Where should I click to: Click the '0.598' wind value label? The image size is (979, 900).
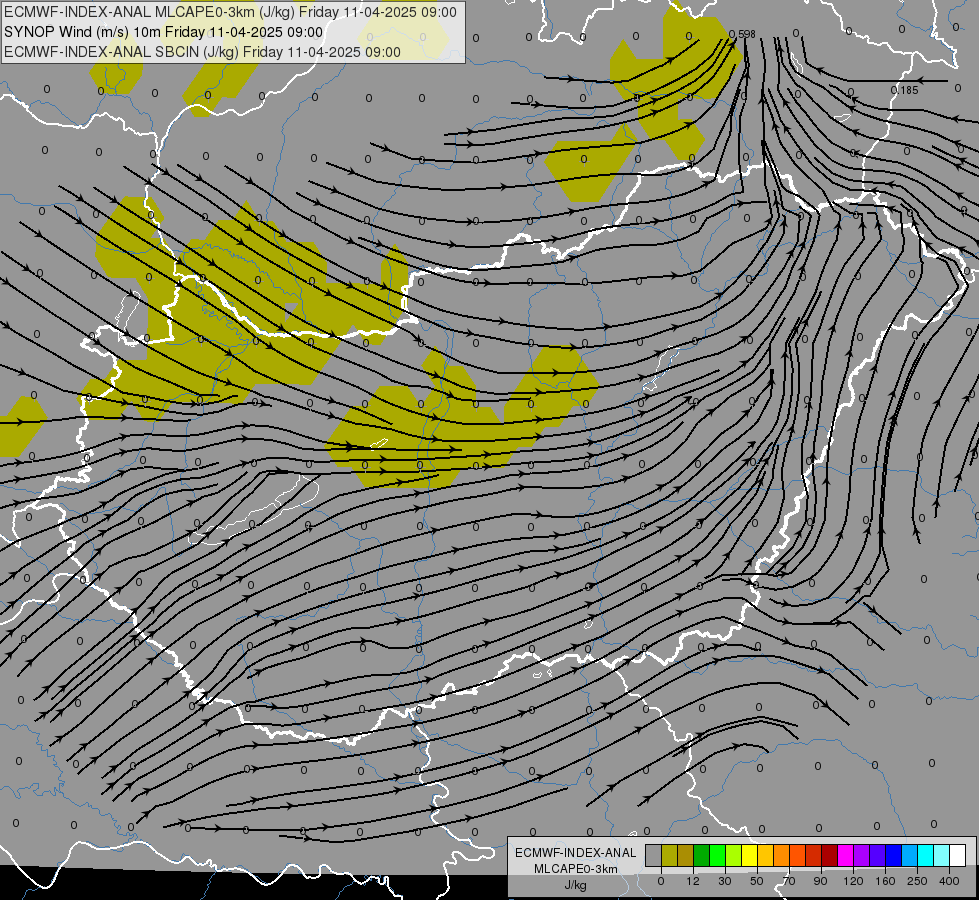click(743, 34)
